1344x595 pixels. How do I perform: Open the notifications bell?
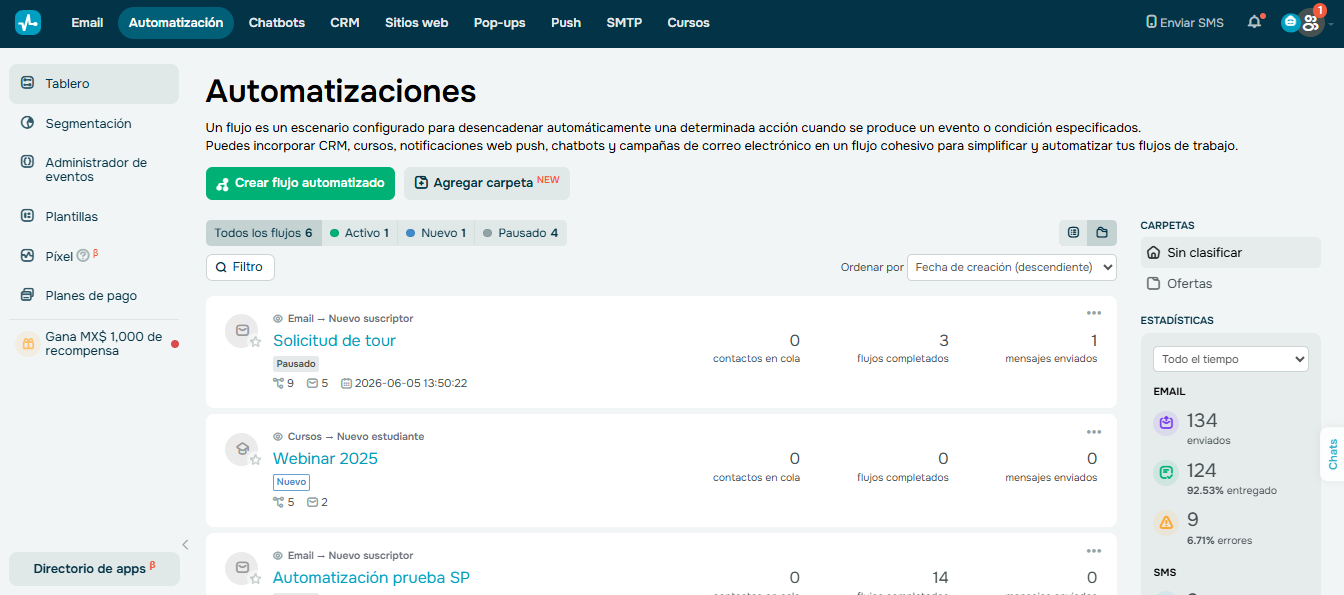tap(1254, 22)
